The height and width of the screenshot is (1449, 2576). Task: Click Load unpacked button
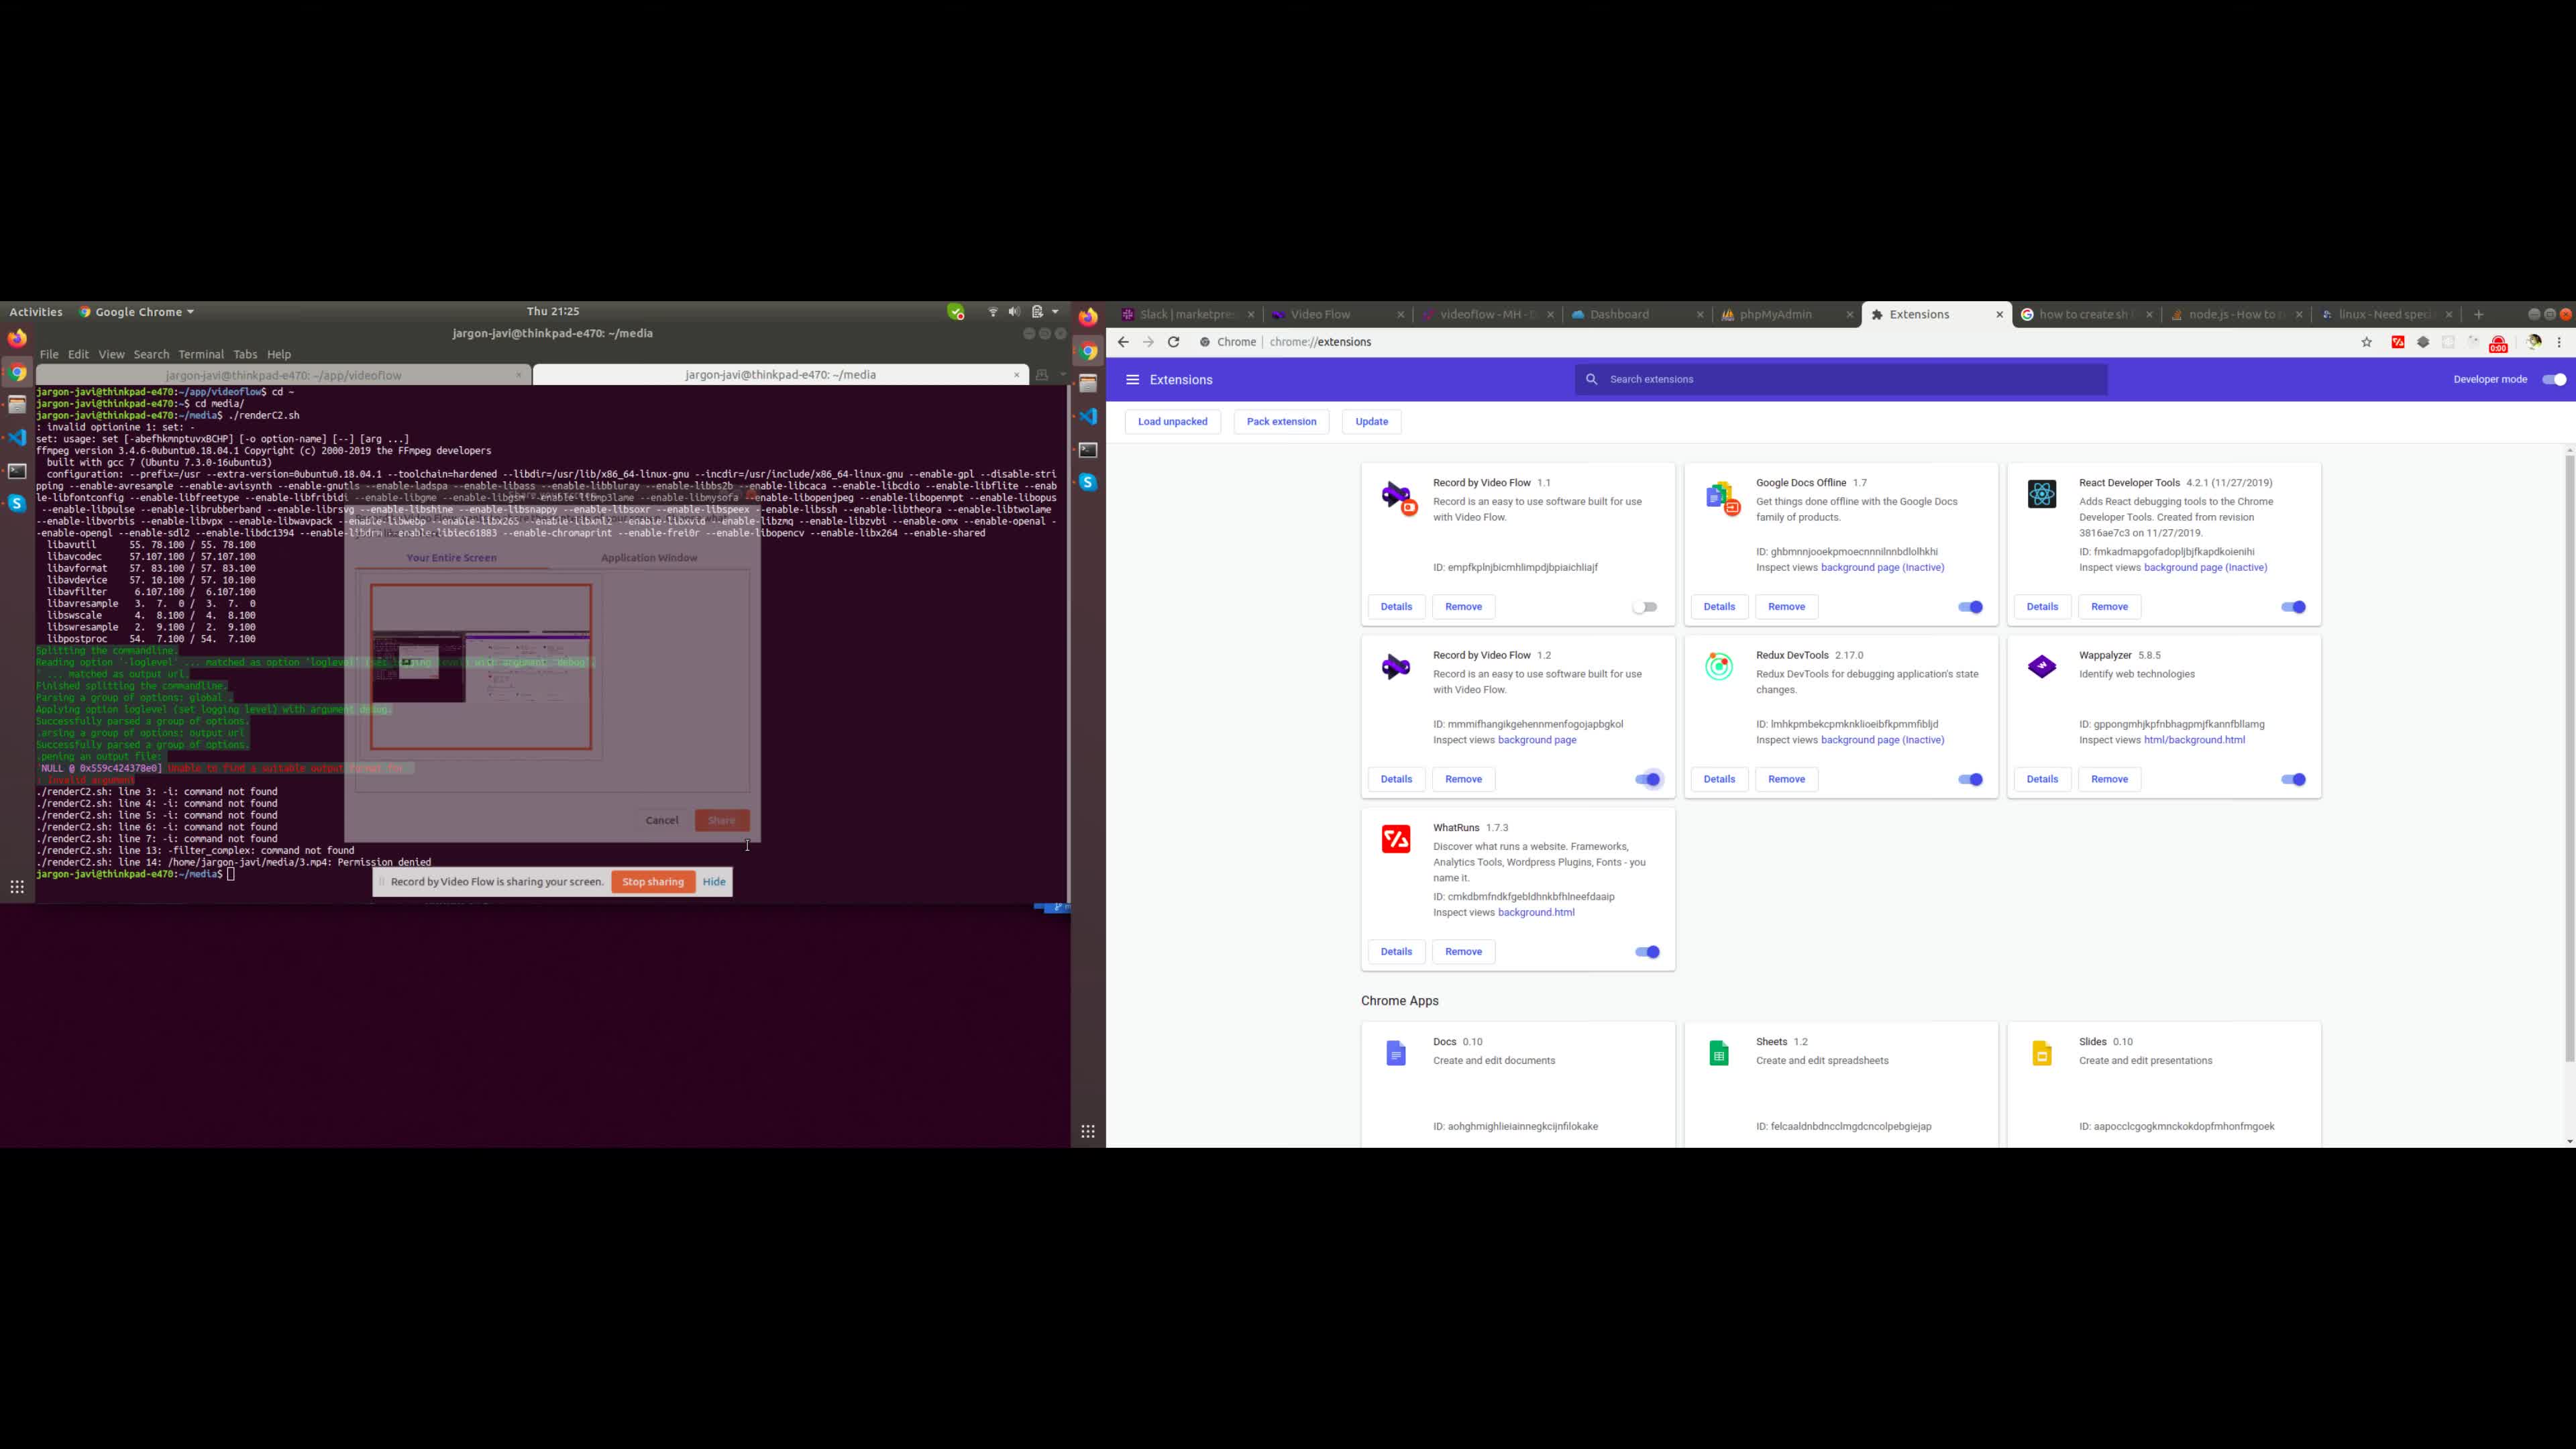[x=1172, y=422]
